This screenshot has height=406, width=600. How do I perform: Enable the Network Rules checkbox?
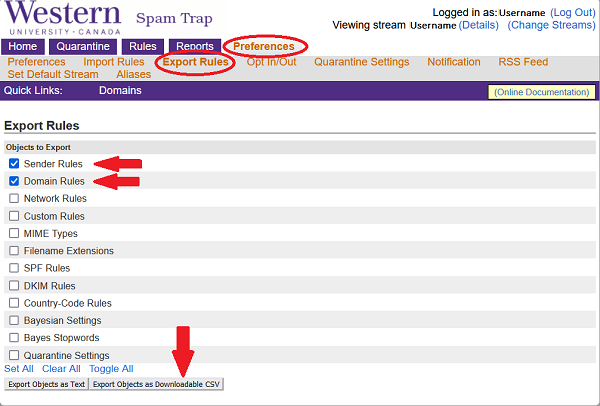(14, 199)
